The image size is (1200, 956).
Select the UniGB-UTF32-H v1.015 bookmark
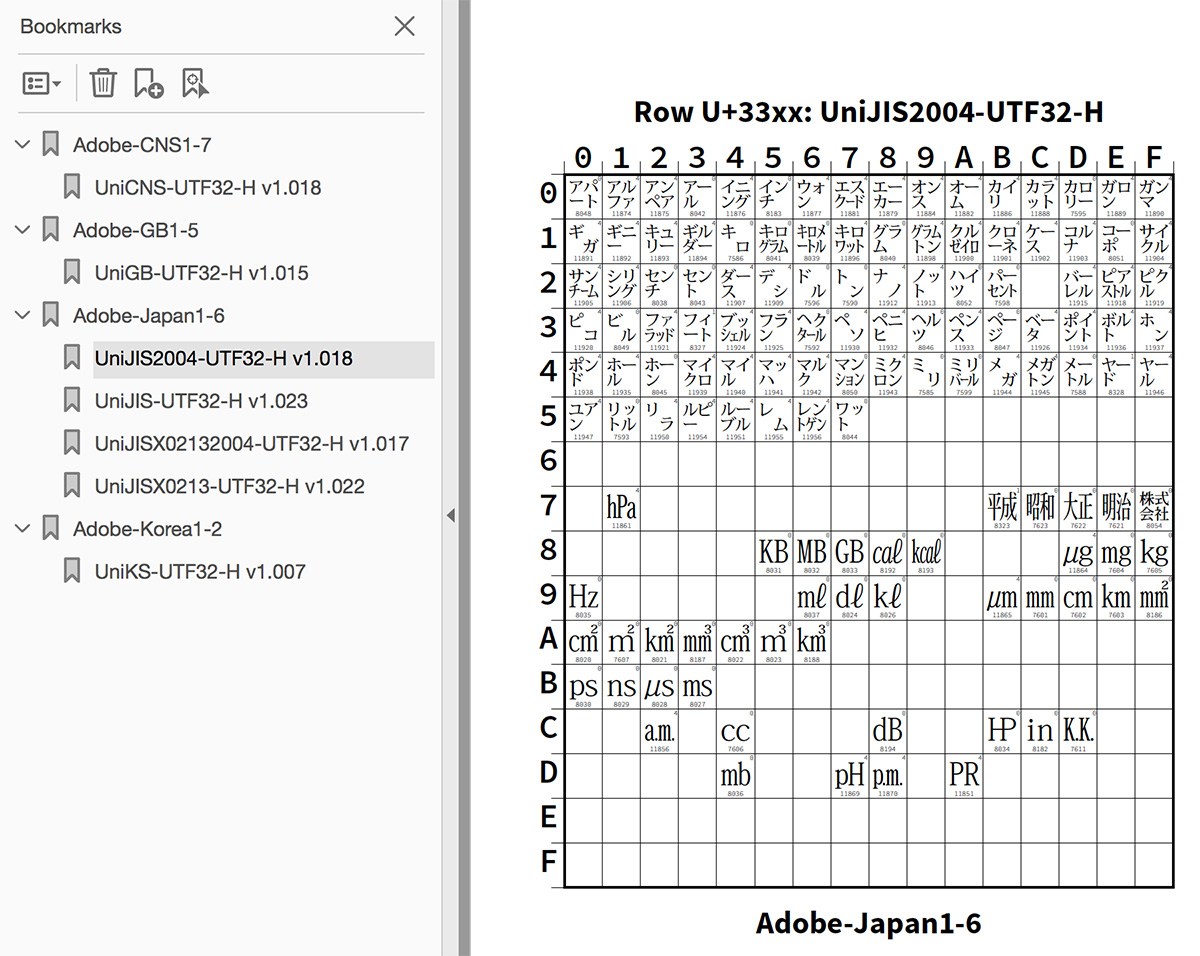click(x=201, y=273)
